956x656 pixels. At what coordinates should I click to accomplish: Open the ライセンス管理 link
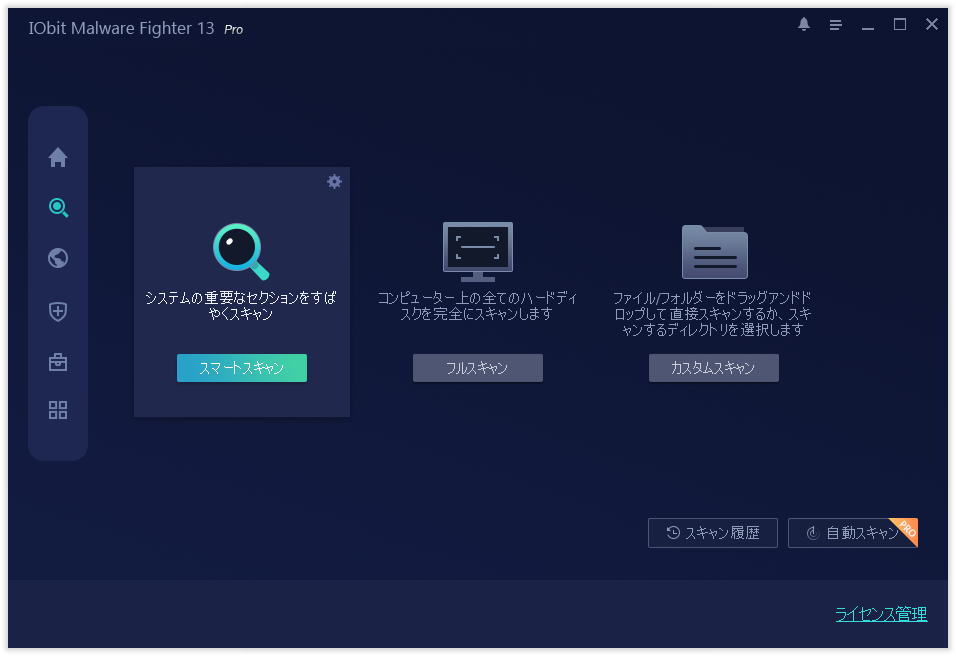[880, 614]
